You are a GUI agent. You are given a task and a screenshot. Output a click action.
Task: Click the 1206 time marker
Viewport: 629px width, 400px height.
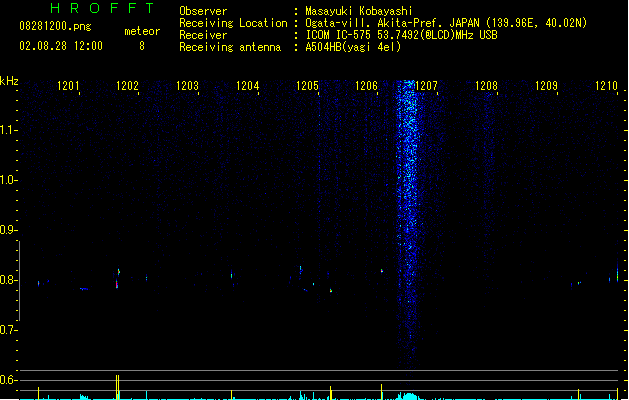point(367,86)
